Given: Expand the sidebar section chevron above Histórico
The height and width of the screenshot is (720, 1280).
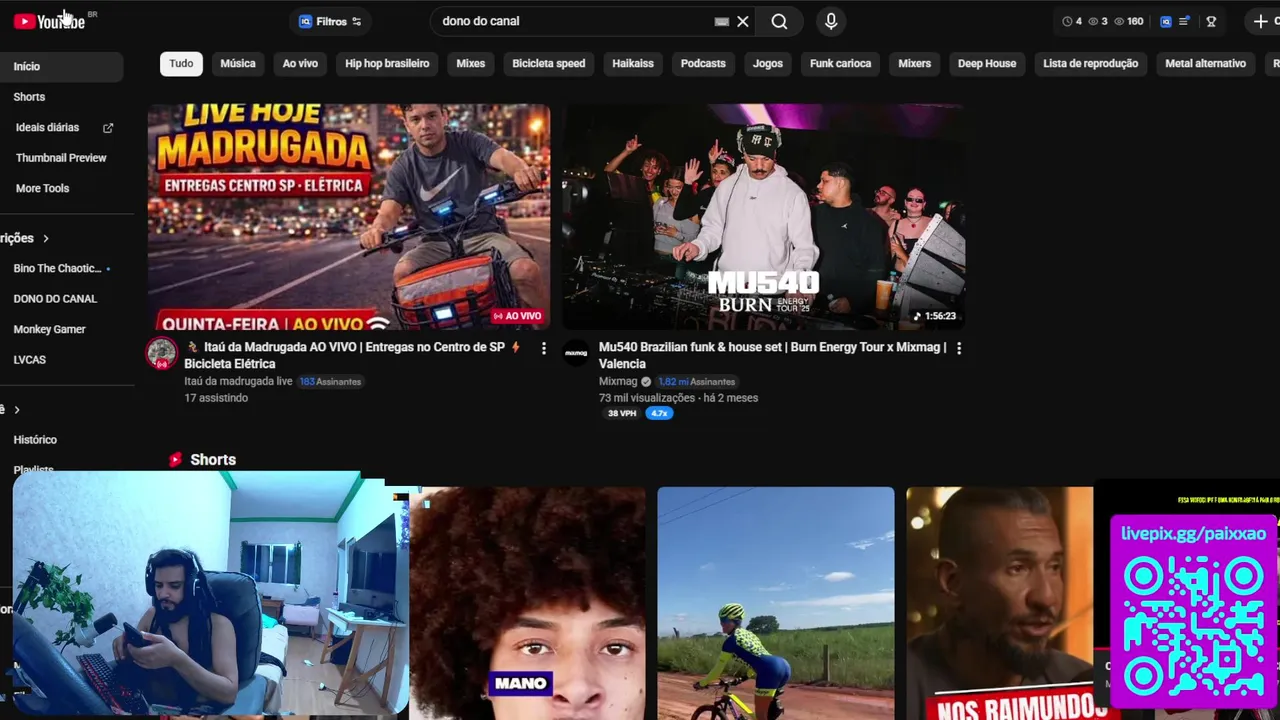Looking at the screenshot, I should [x=17, y=410].
